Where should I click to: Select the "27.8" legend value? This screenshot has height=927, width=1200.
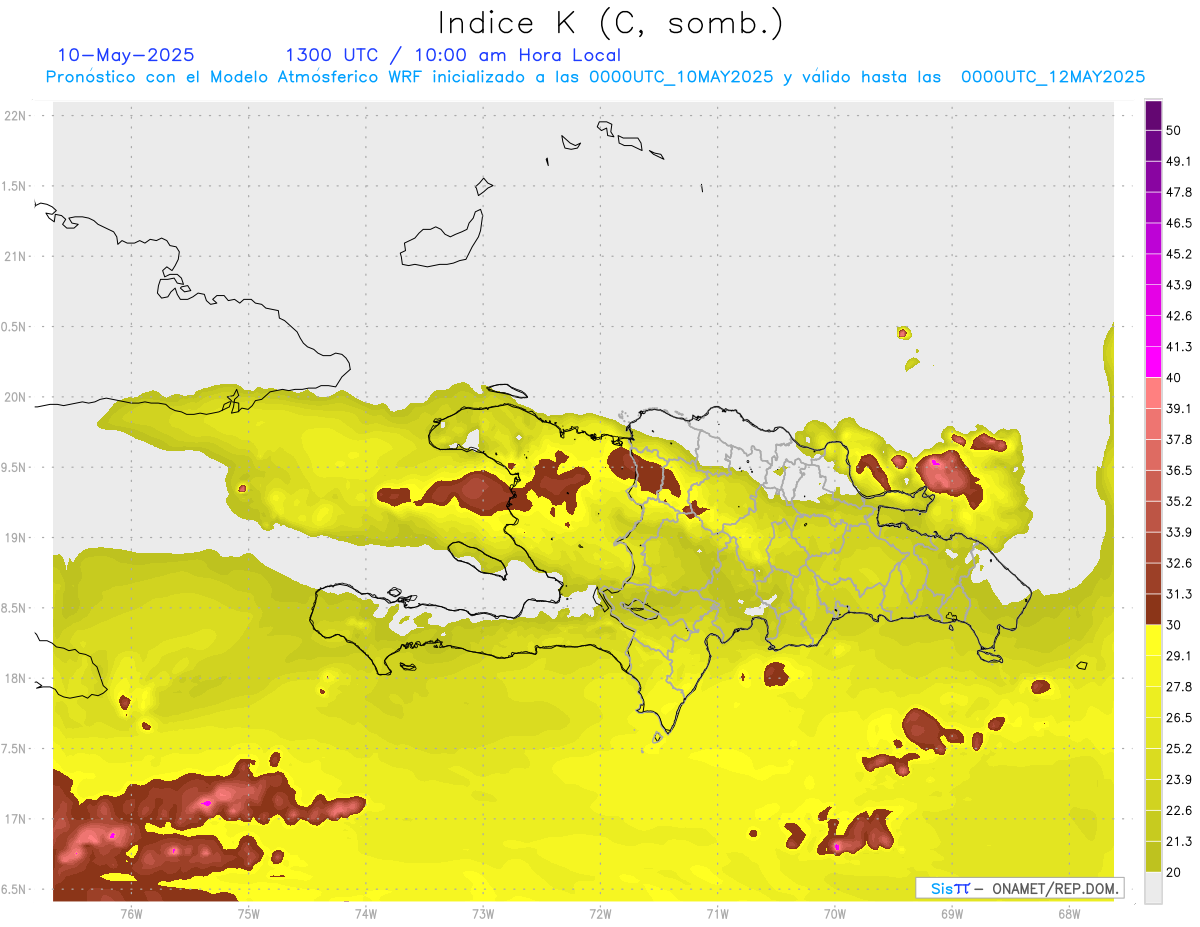[x=1179, y=687]
